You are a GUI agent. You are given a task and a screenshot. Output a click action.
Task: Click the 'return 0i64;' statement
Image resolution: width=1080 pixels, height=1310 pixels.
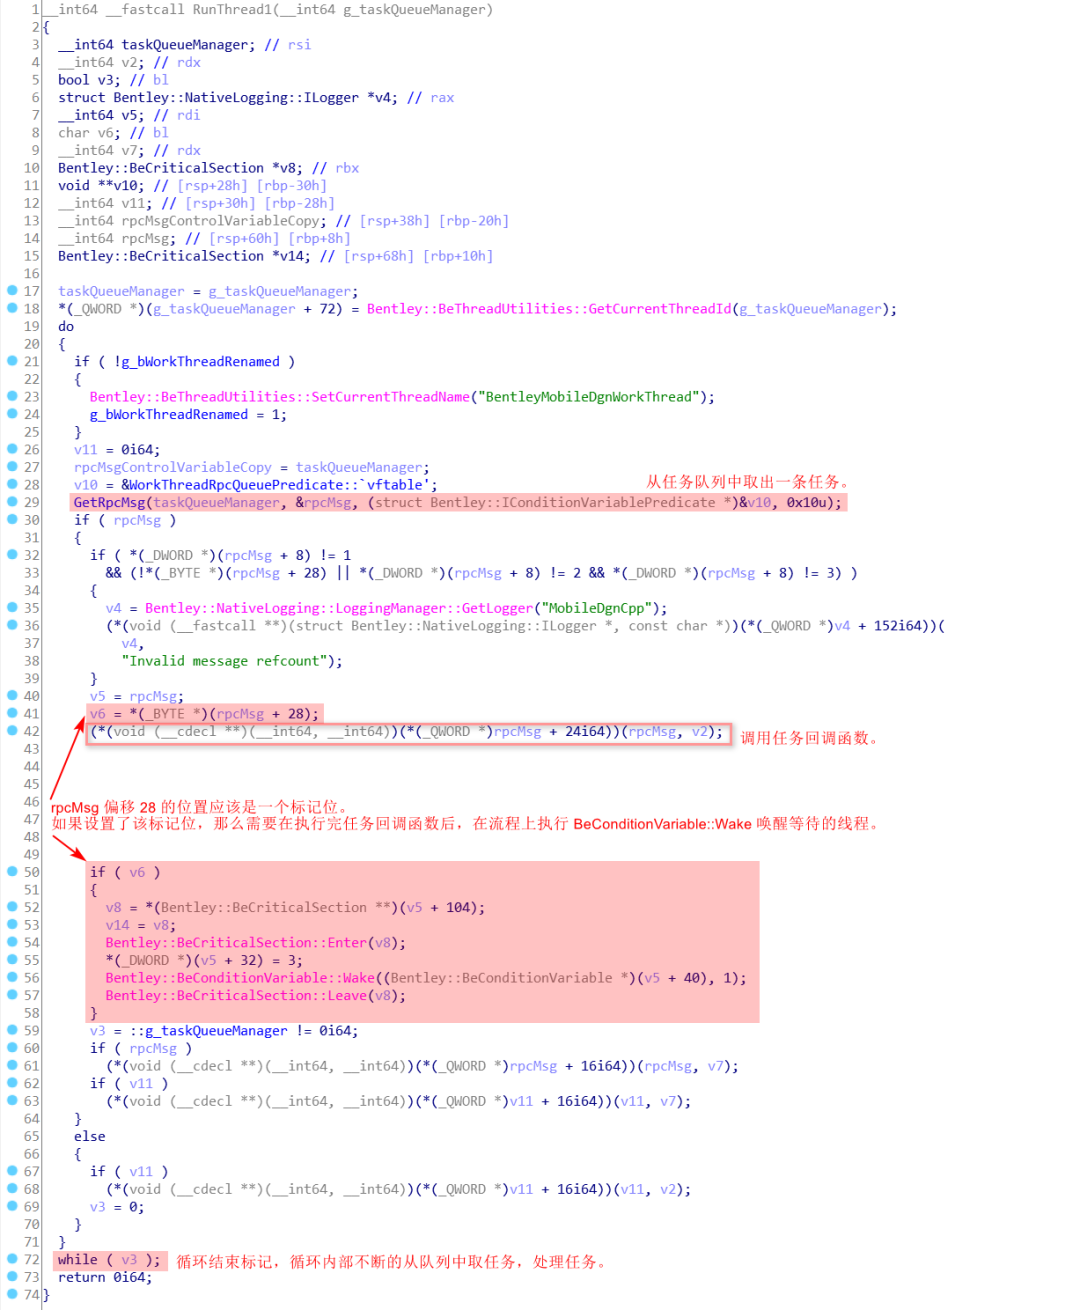(x=105, y=1277)
